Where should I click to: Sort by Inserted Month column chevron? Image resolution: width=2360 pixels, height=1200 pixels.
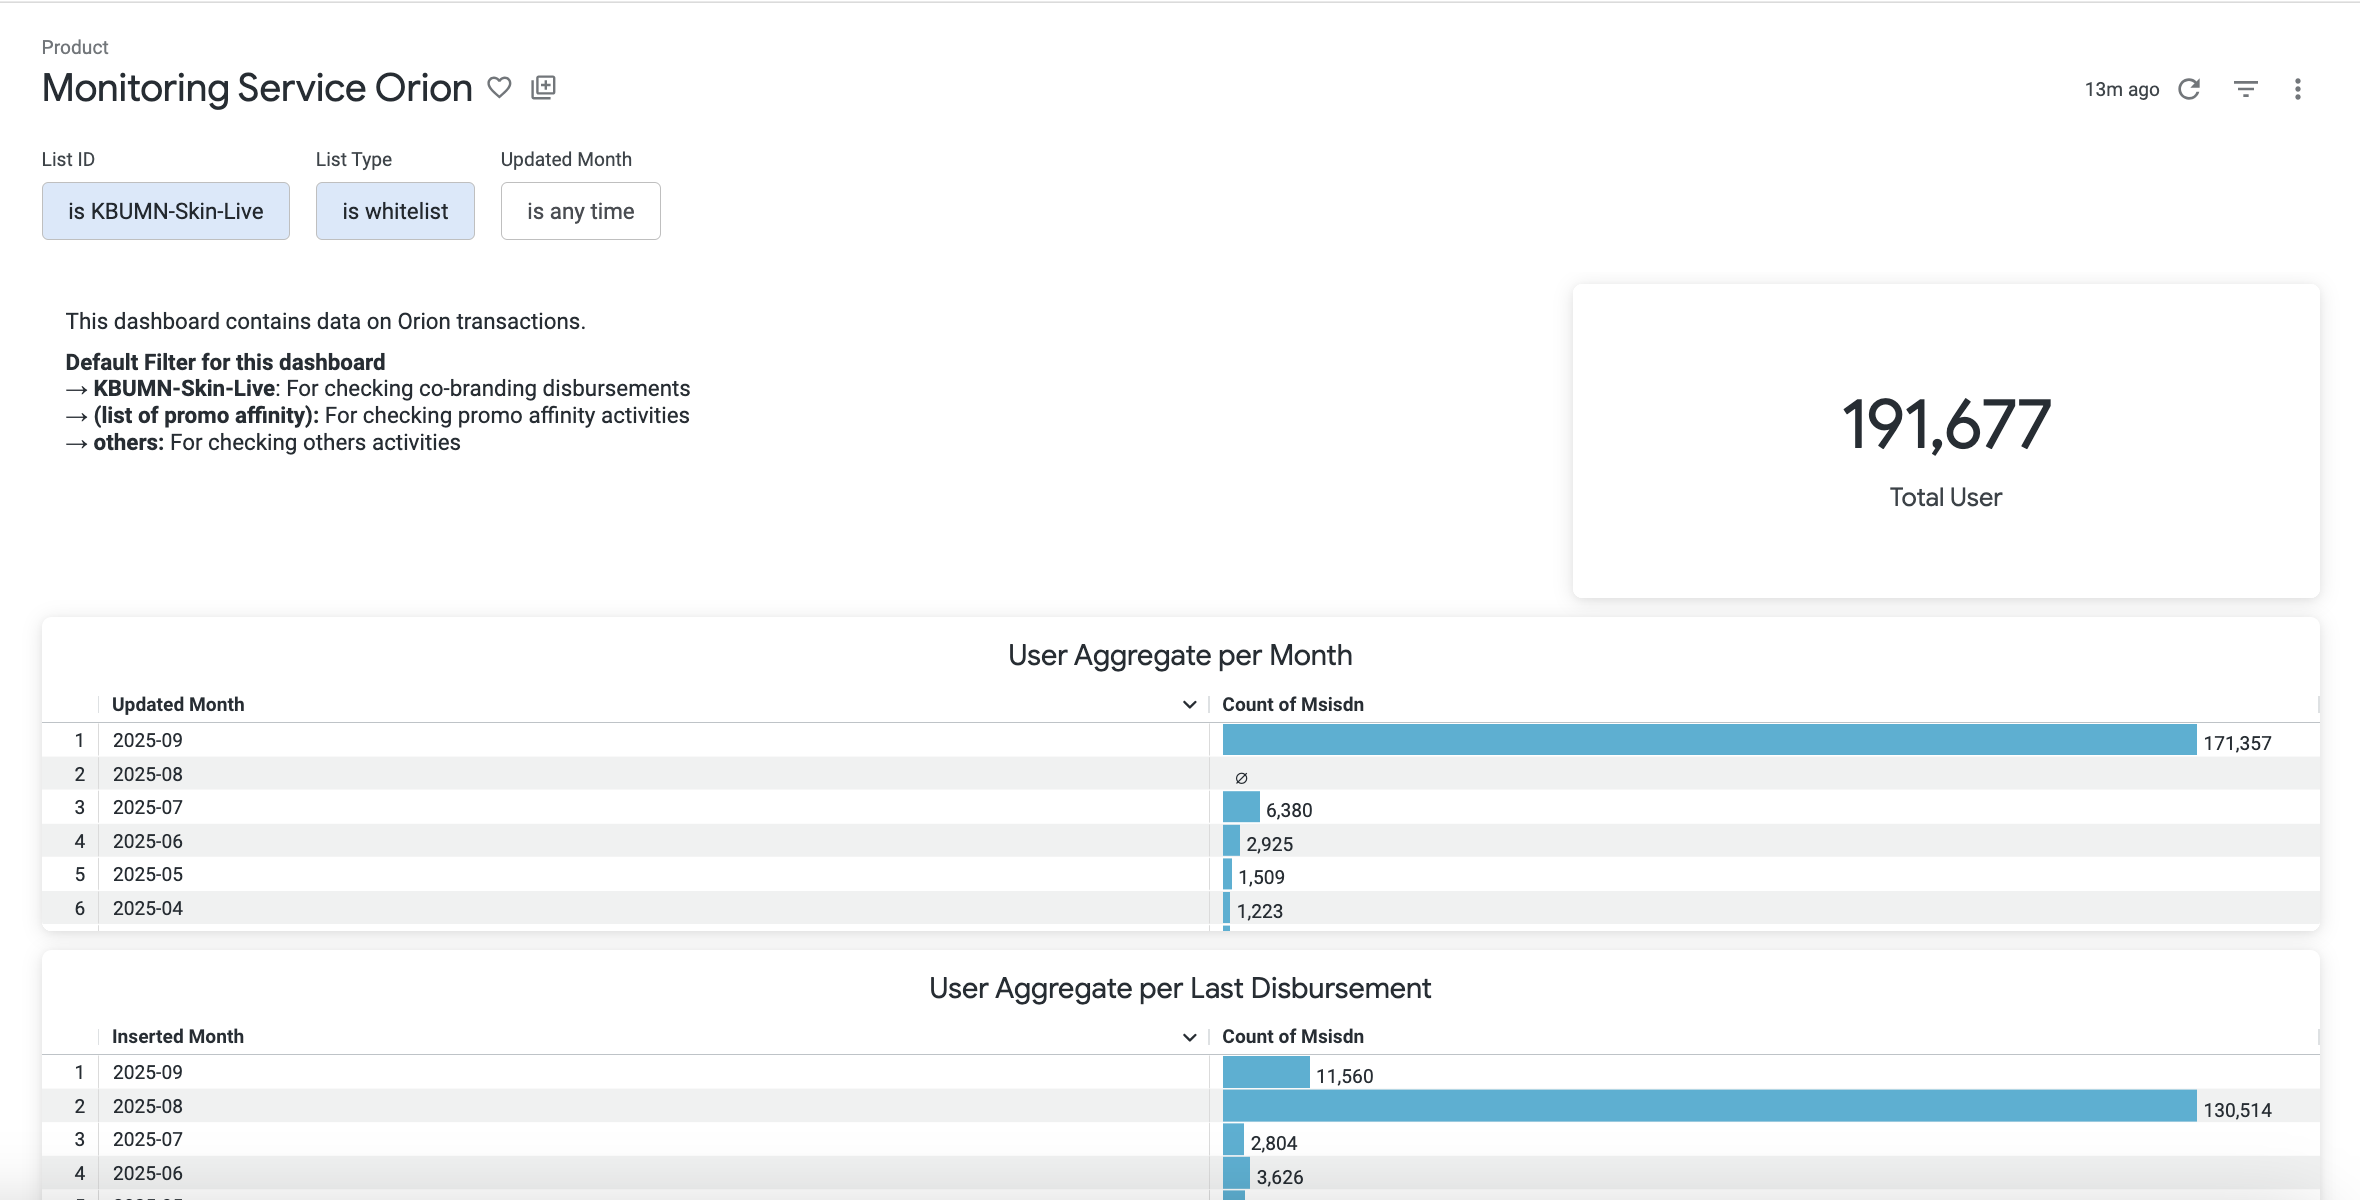coord(1190,1037)
